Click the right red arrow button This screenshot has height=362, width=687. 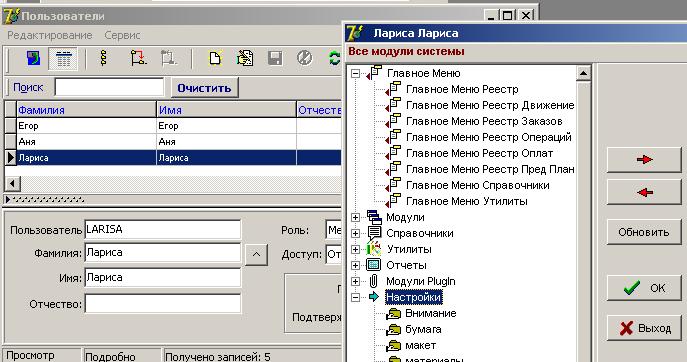pos(644,160)
